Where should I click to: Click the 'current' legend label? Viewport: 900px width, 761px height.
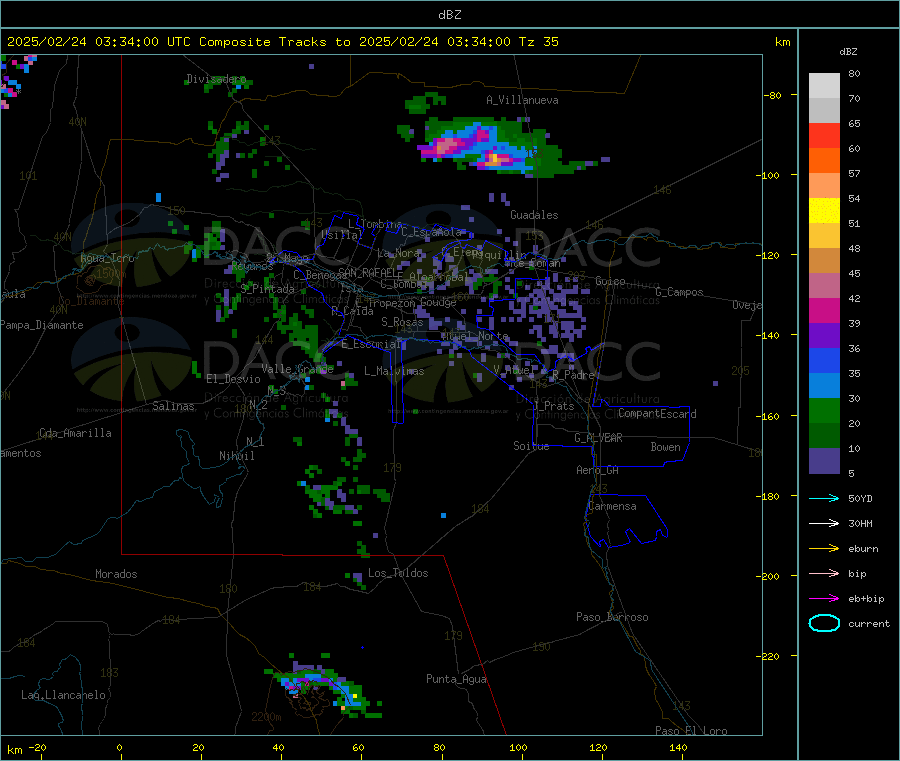point(869,623)
